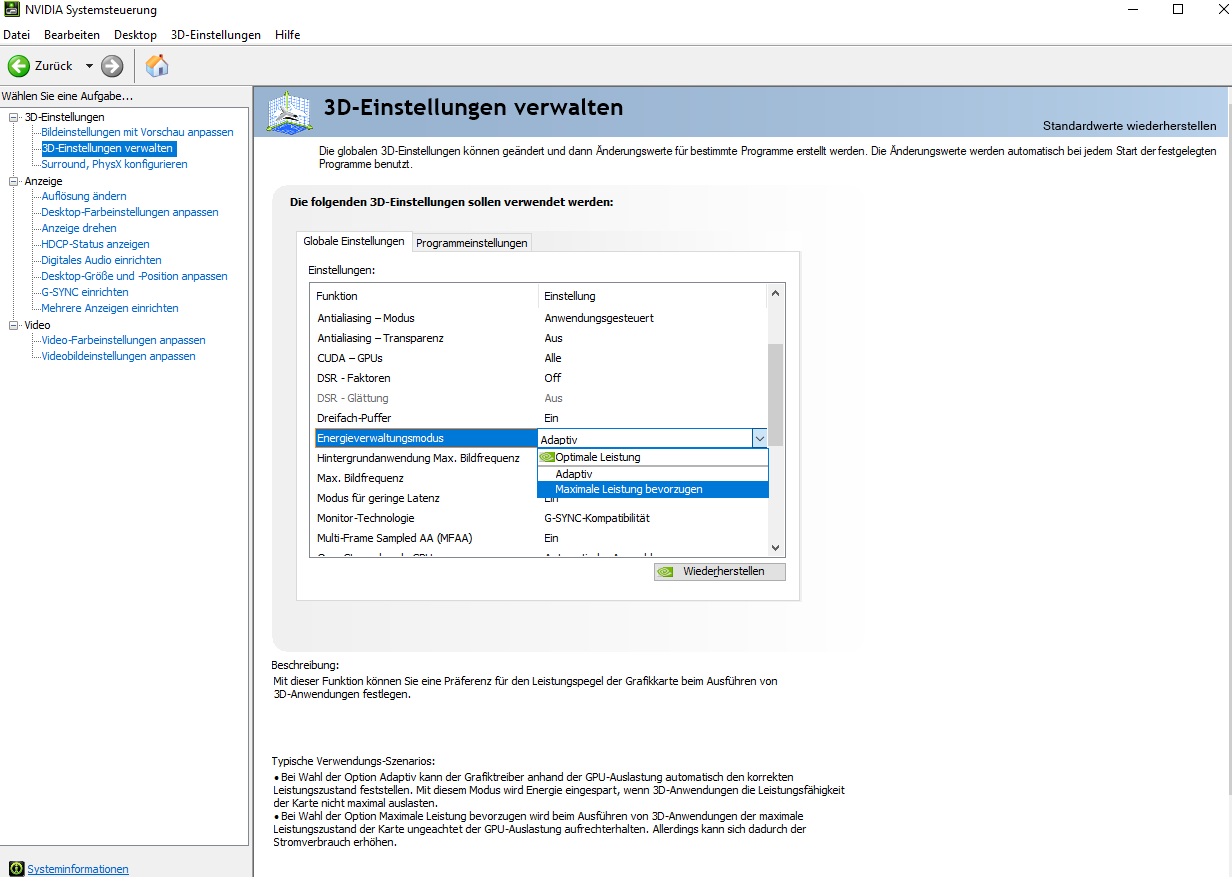Select the Monitor-Technologie row

click(x=538, y=518)
